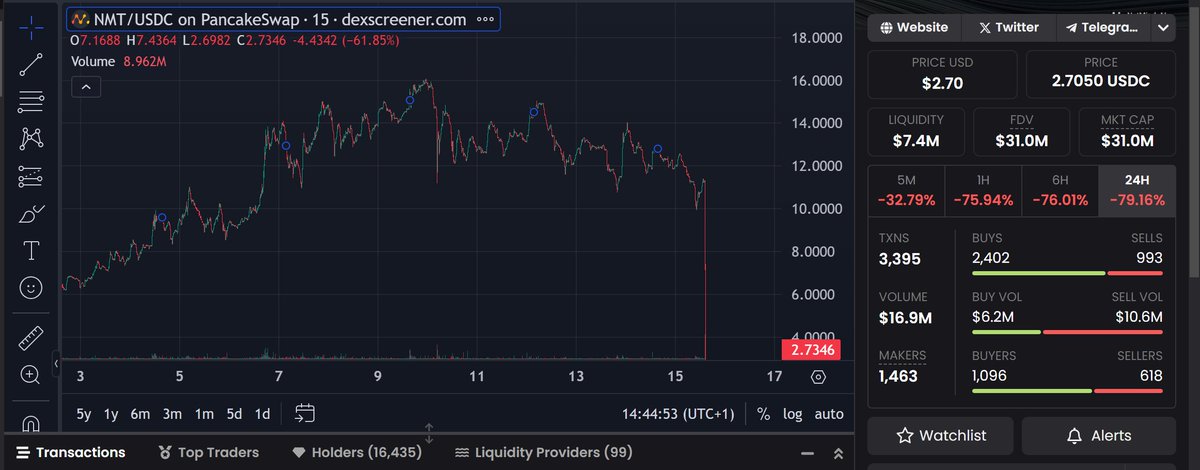Select the XABCD pattern tool
The height and width of the screenshot is (470, 1200).
[31, 139]
